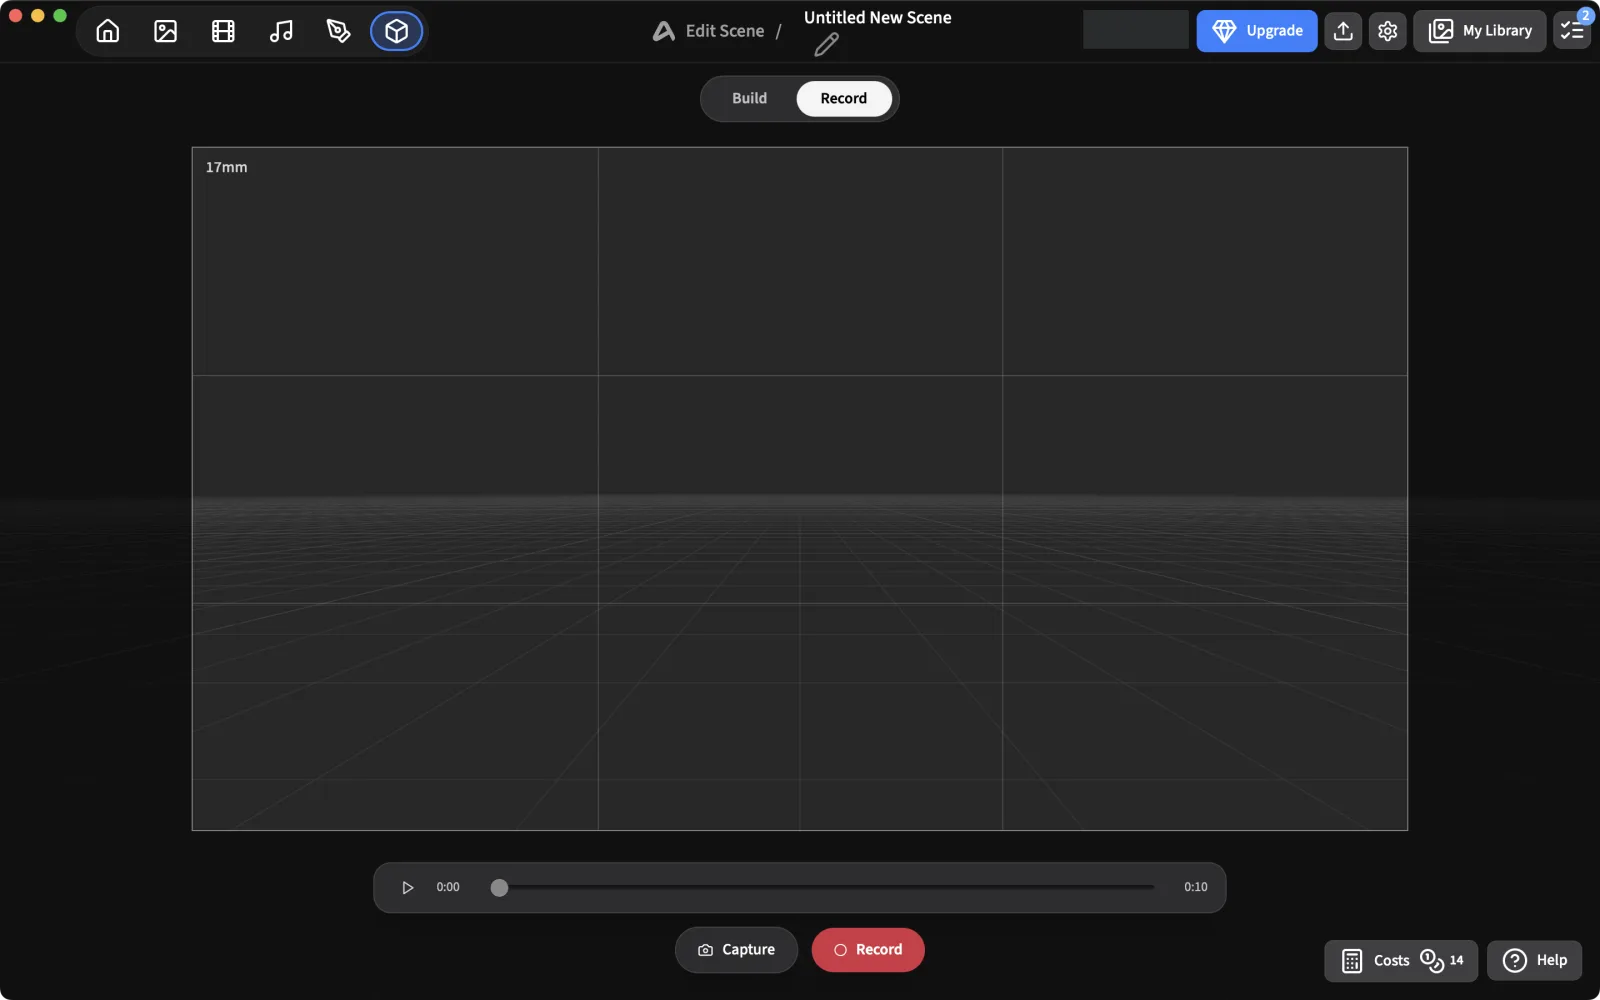Click the blank field left of Upgrade
This screenshot has height=1000, width=1600.
(x=1136, y=30)
